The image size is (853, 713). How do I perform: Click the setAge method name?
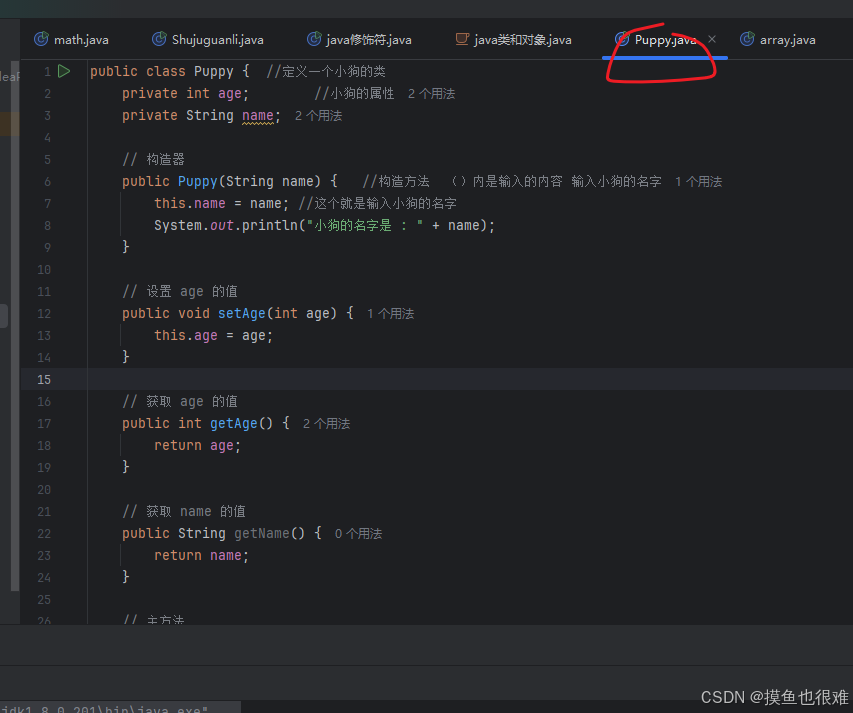(242, 313)
